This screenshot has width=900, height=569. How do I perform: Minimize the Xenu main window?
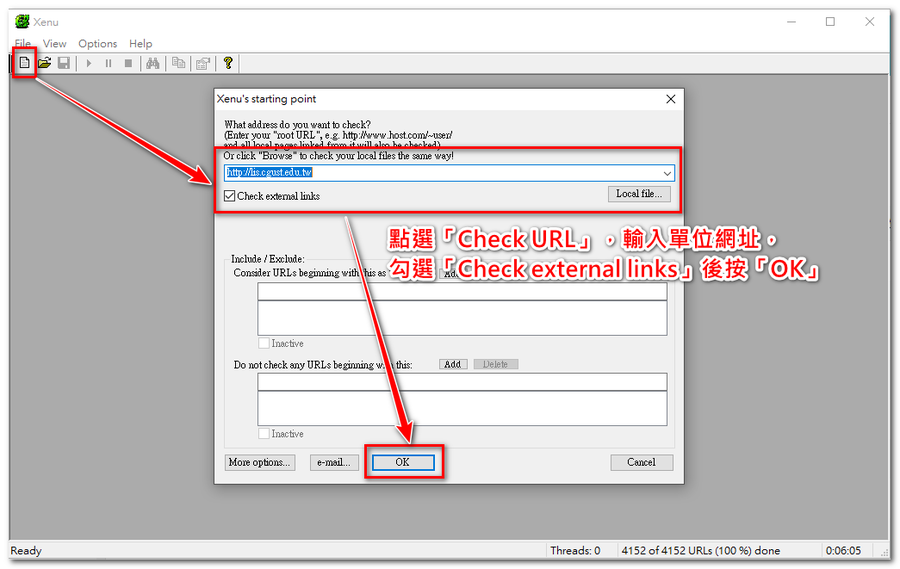pos(792,22)
